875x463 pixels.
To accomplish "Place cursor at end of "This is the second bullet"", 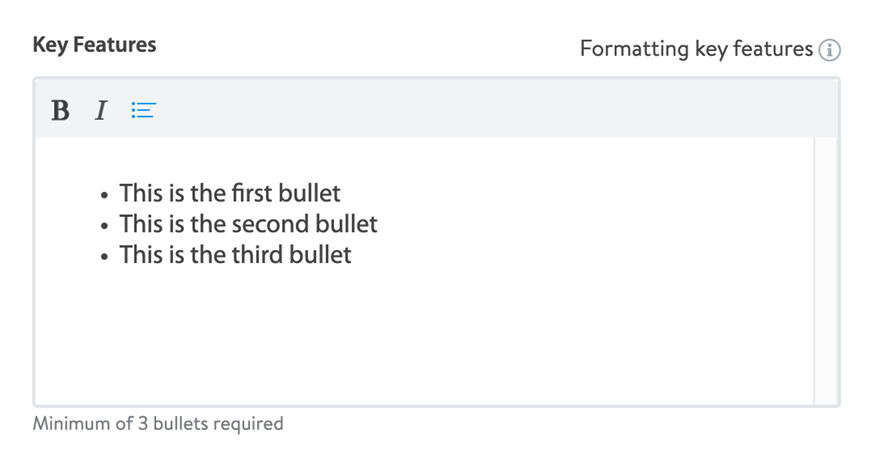I will (x=378, y=223).
